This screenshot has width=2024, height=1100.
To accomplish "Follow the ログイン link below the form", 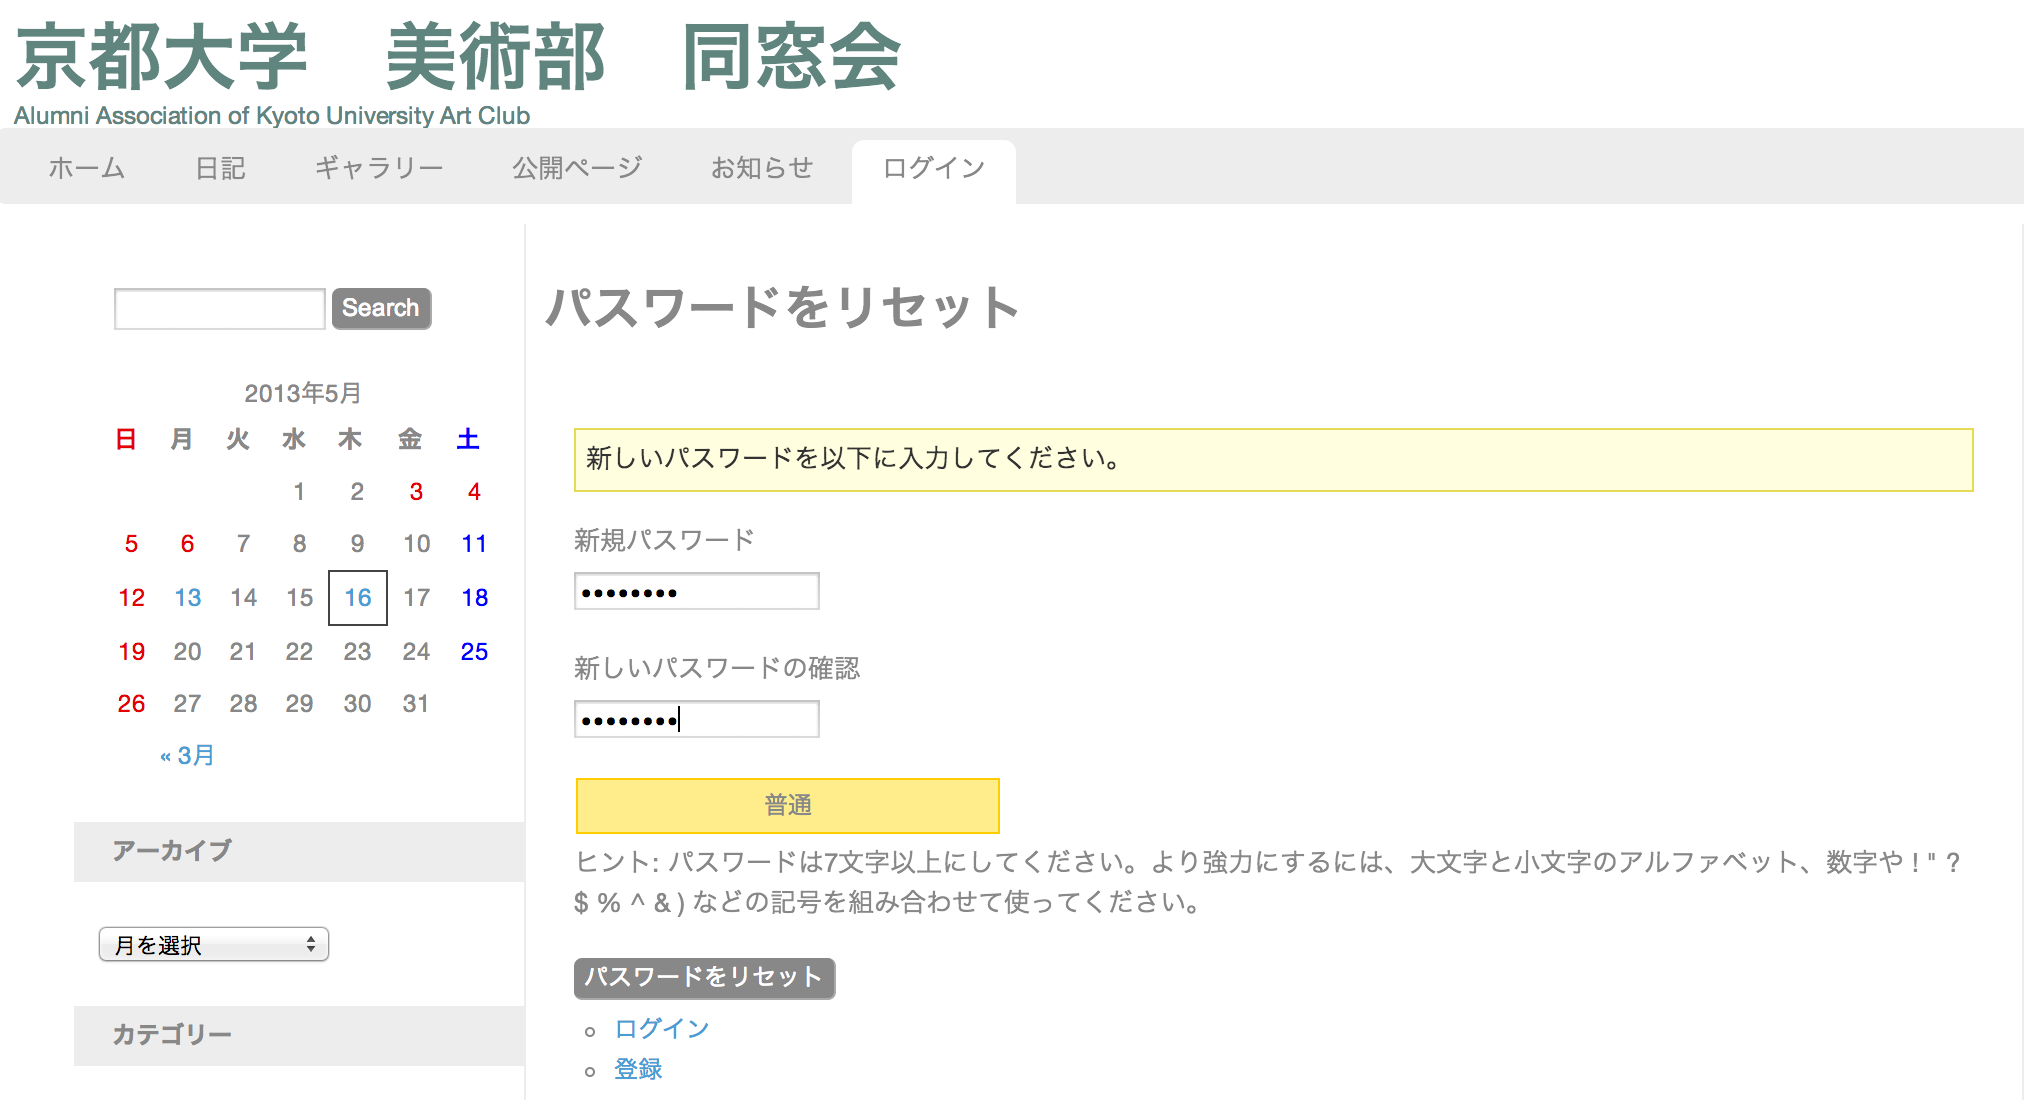I will coord(662,1029).
